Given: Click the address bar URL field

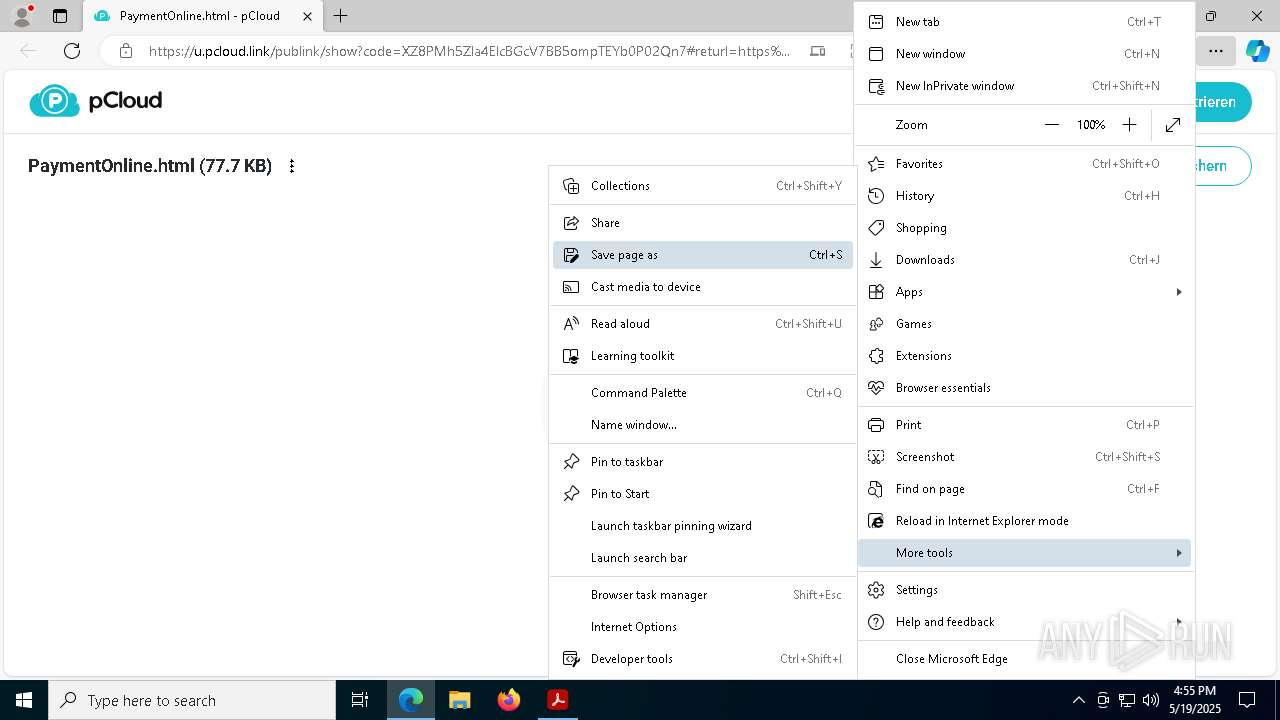Looking at the screenshot, I should [x=469, y=51].
